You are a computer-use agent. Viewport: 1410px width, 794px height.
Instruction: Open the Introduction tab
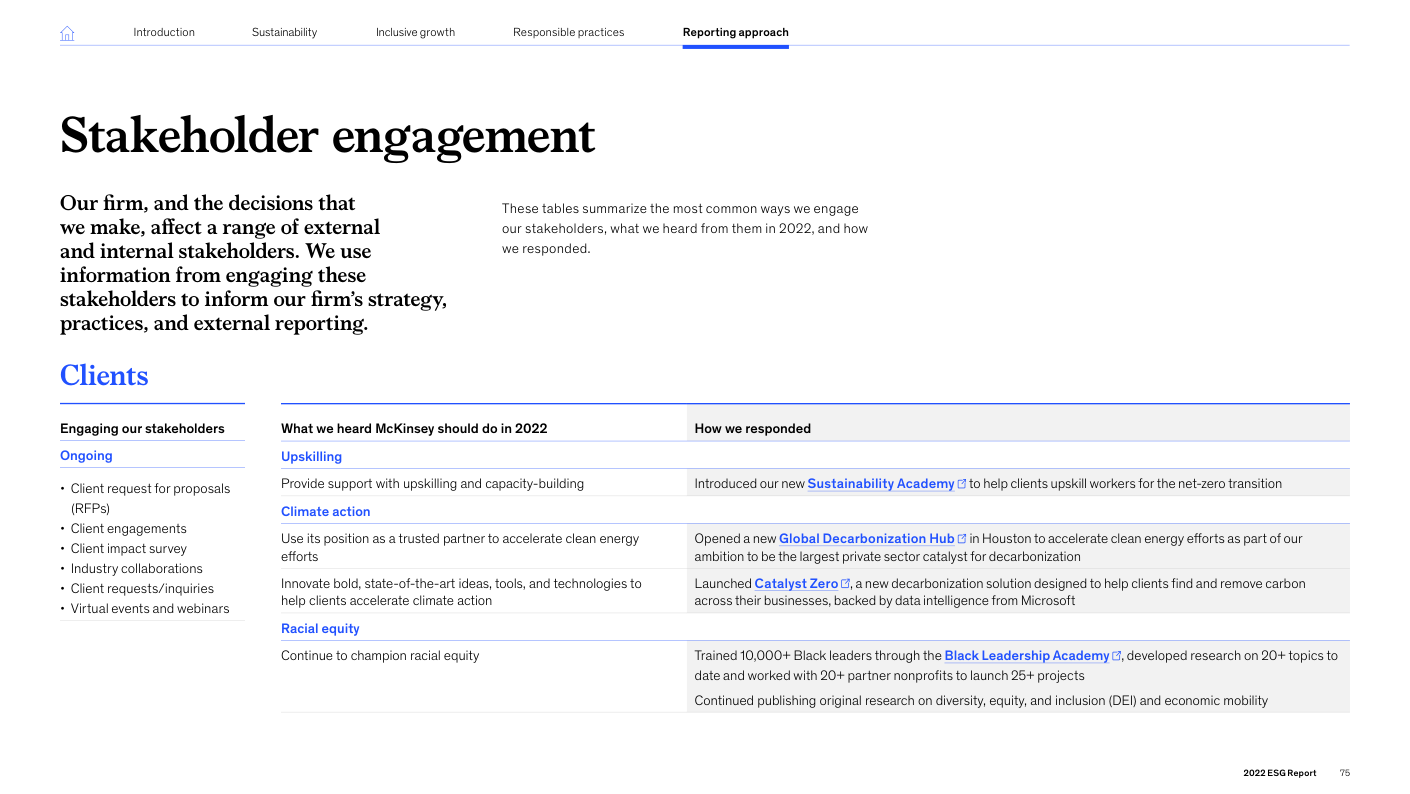point(164,32)
